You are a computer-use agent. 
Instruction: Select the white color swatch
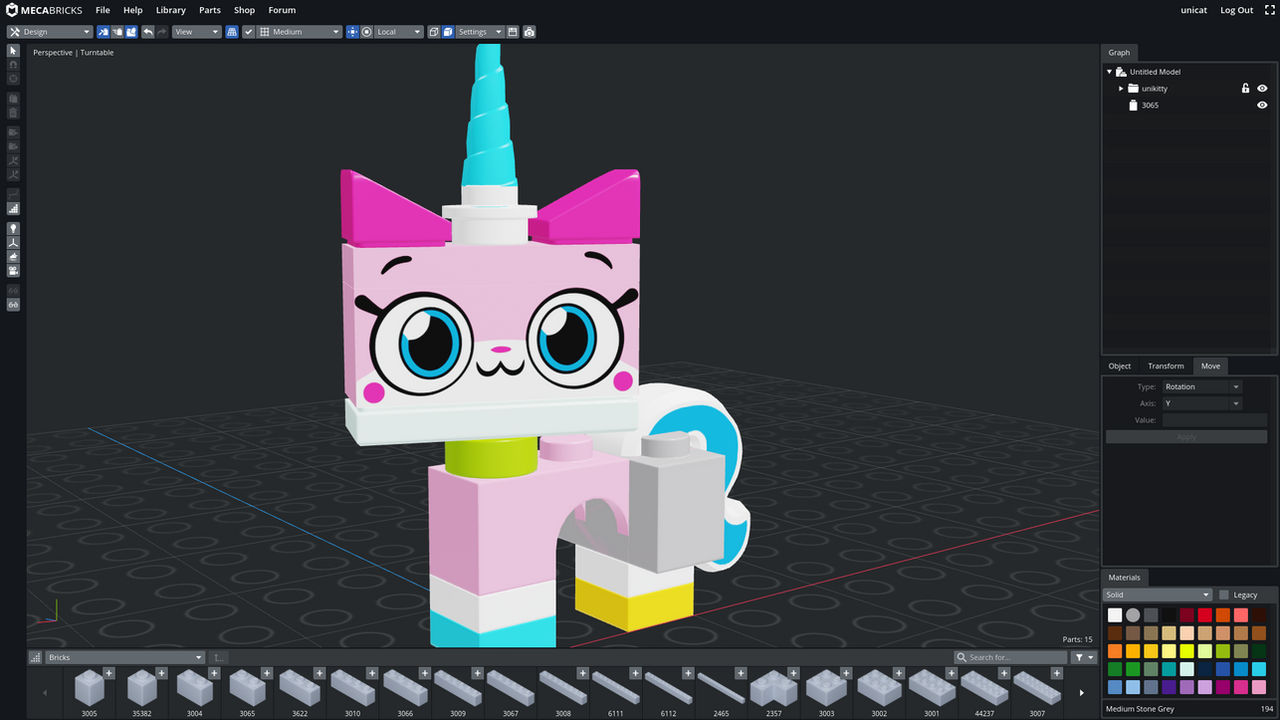(x=1115, y=615)
